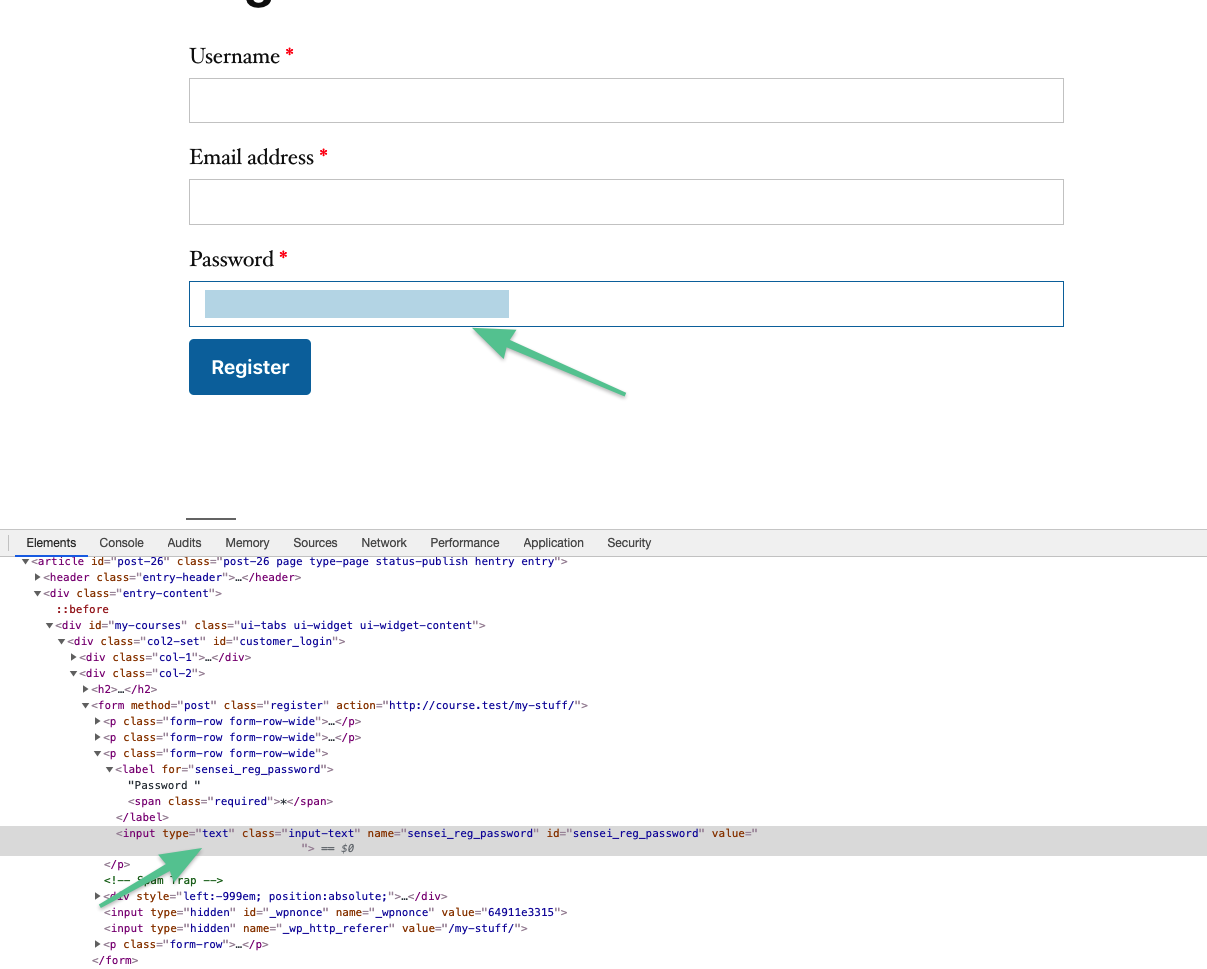Collapse the article post-26 element
This screenshot has height=969, width=1207.
pos(25,561)
